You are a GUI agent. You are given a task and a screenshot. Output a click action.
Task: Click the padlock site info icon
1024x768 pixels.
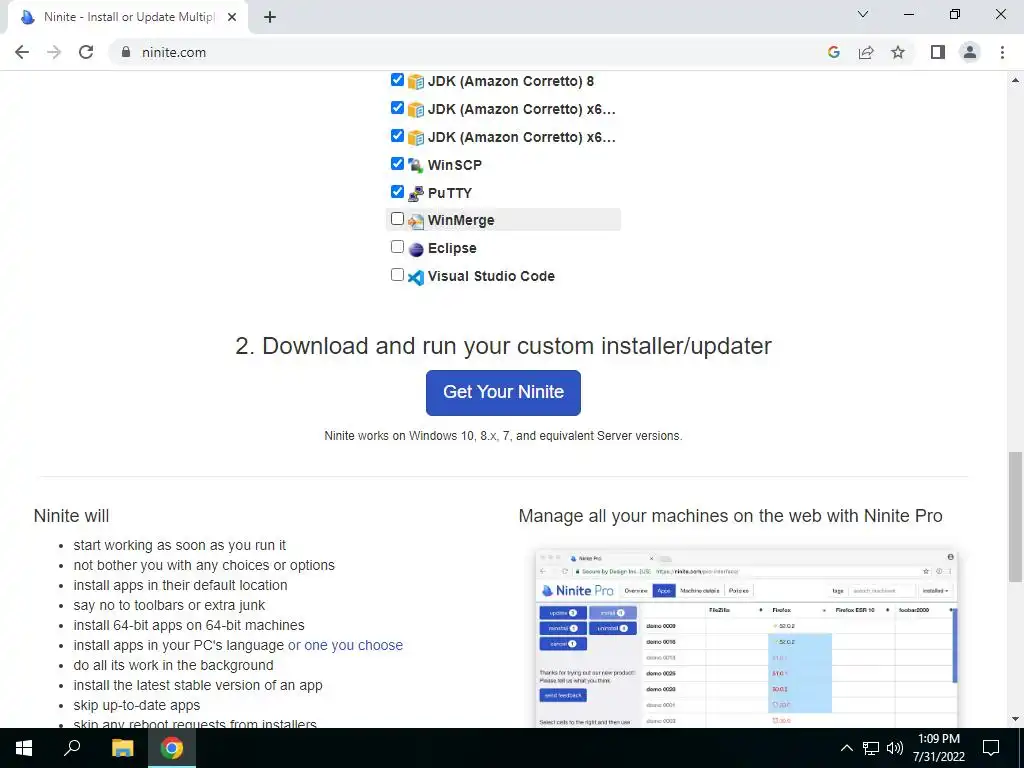coord(126,52)
